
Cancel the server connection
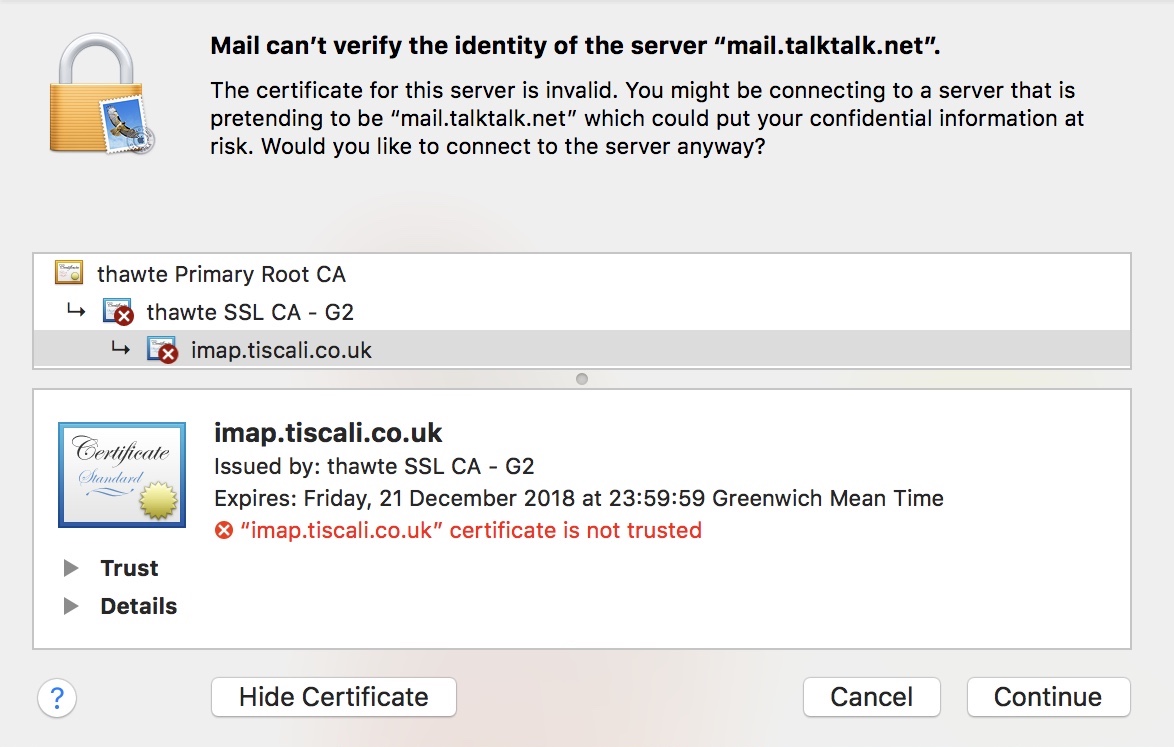click(x=871, y=697)
